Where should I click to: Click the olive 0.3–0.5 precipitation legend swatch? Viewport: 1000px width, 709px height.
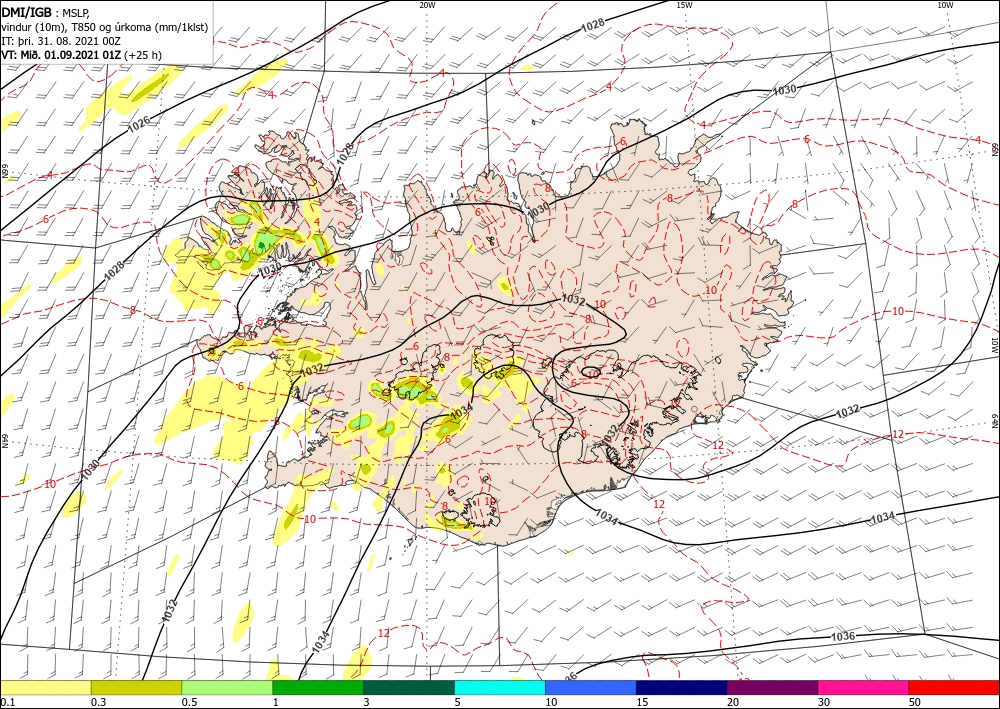point(136,687)
